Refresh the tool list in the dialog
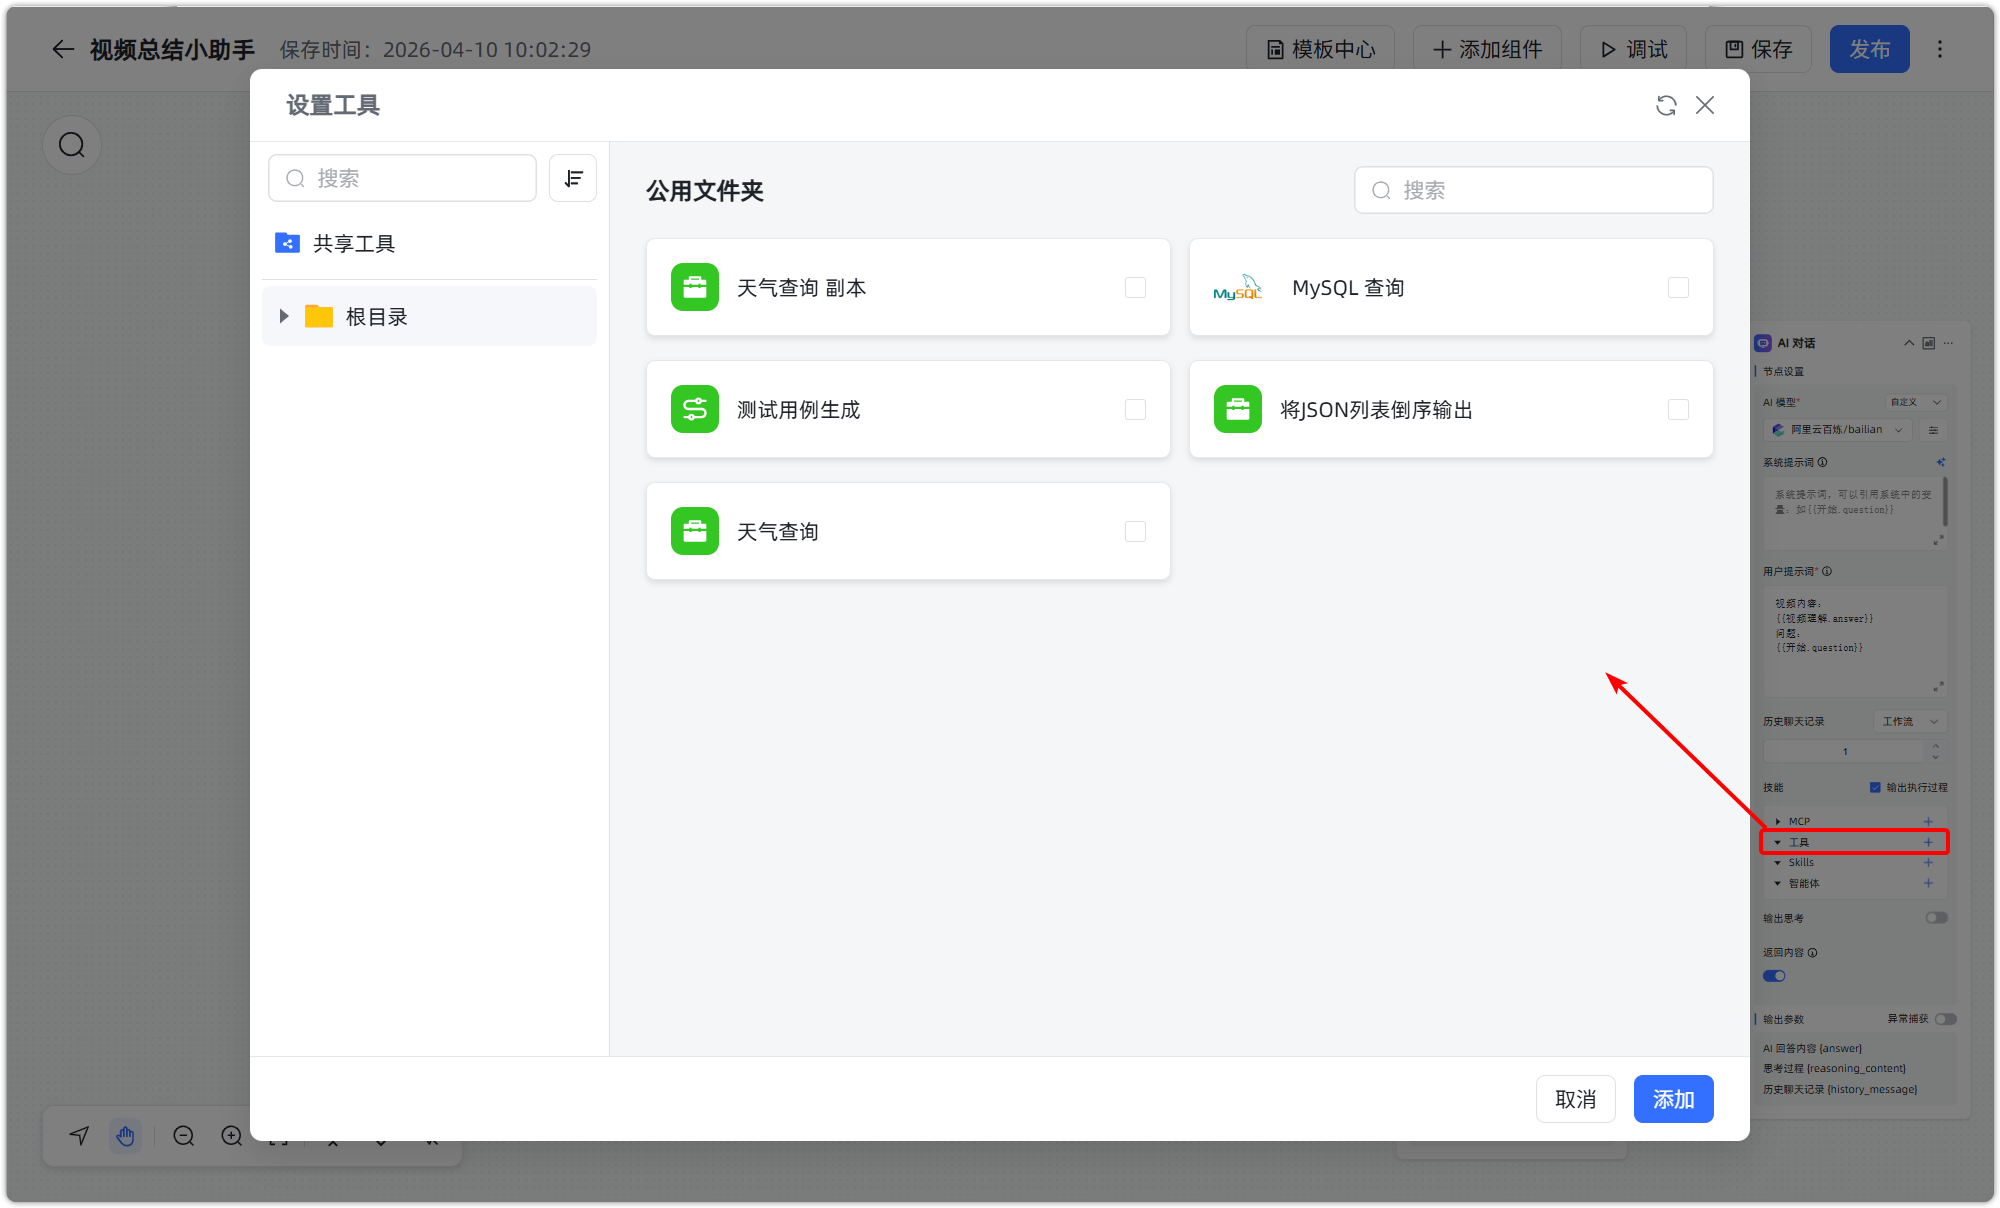This screenshot has width=2000, height=1208. (x=1666, y=105)
